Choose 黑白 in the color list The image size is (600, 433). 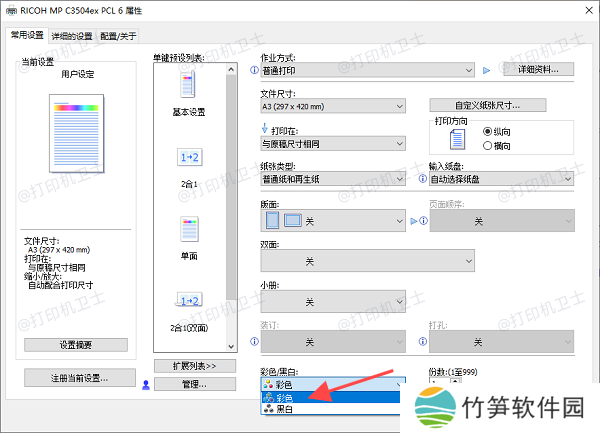[x=285, y=410]
